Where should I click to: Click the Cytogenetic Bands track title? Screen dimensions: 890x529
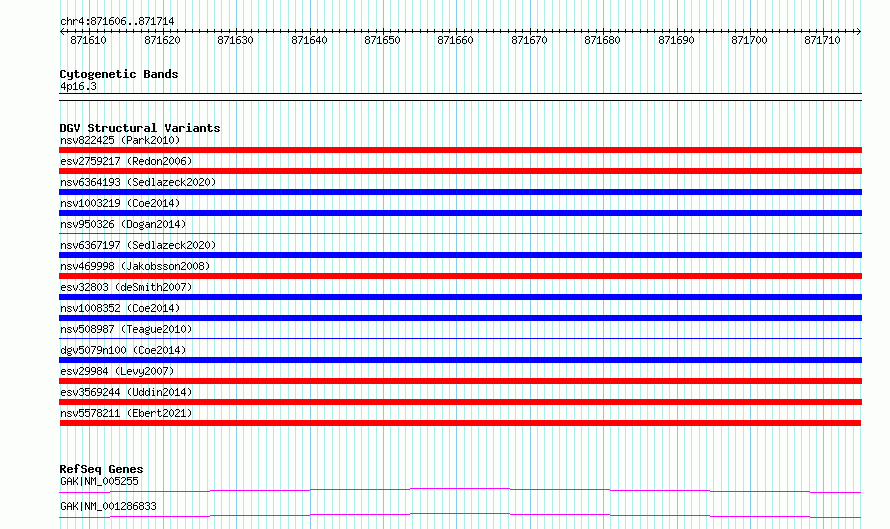click(x=119, y=74)
